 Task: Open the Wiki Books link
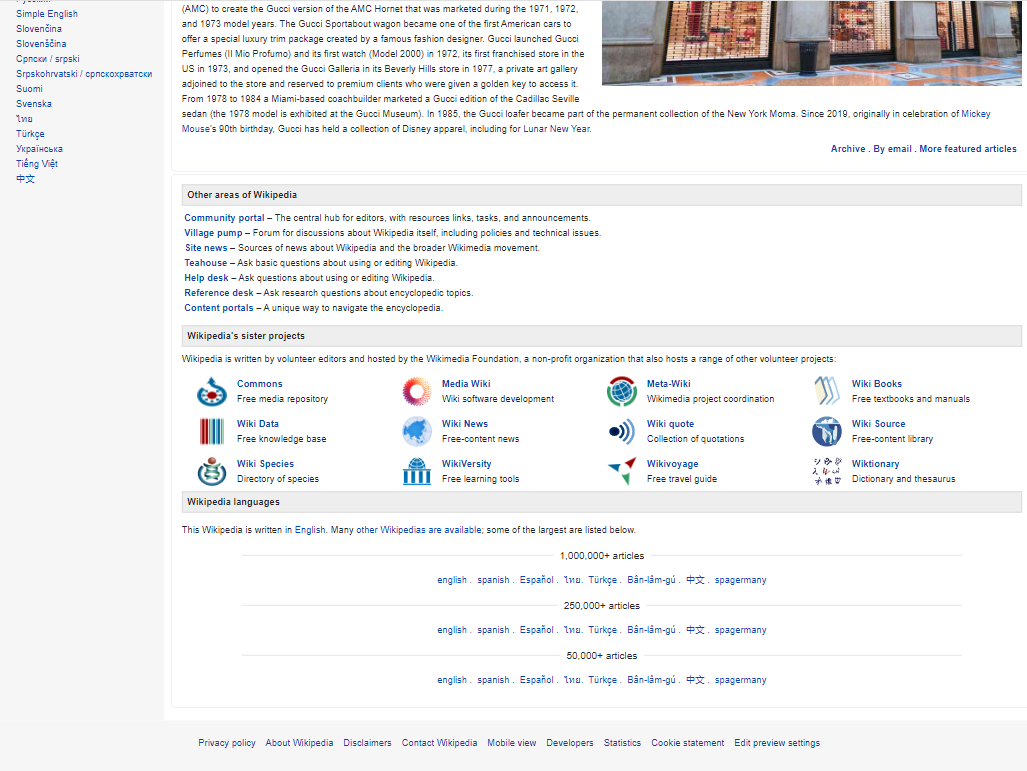876,384
